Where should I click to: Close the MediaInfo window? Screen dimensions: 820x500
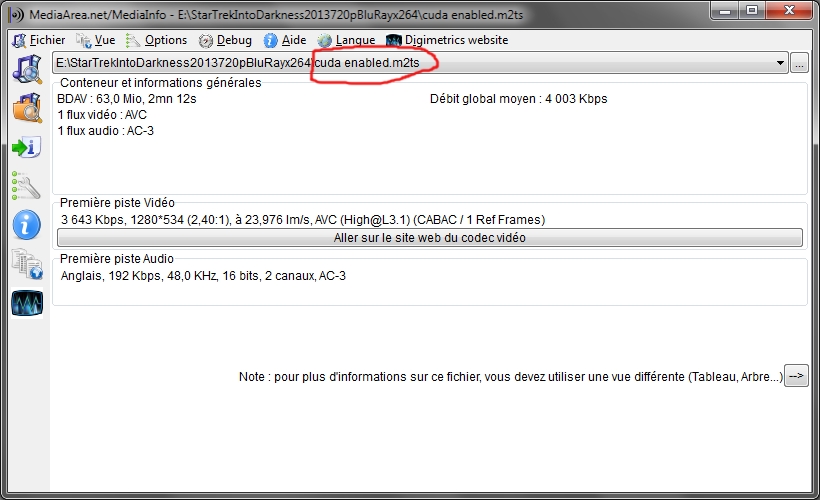click(x=790, y=10)
